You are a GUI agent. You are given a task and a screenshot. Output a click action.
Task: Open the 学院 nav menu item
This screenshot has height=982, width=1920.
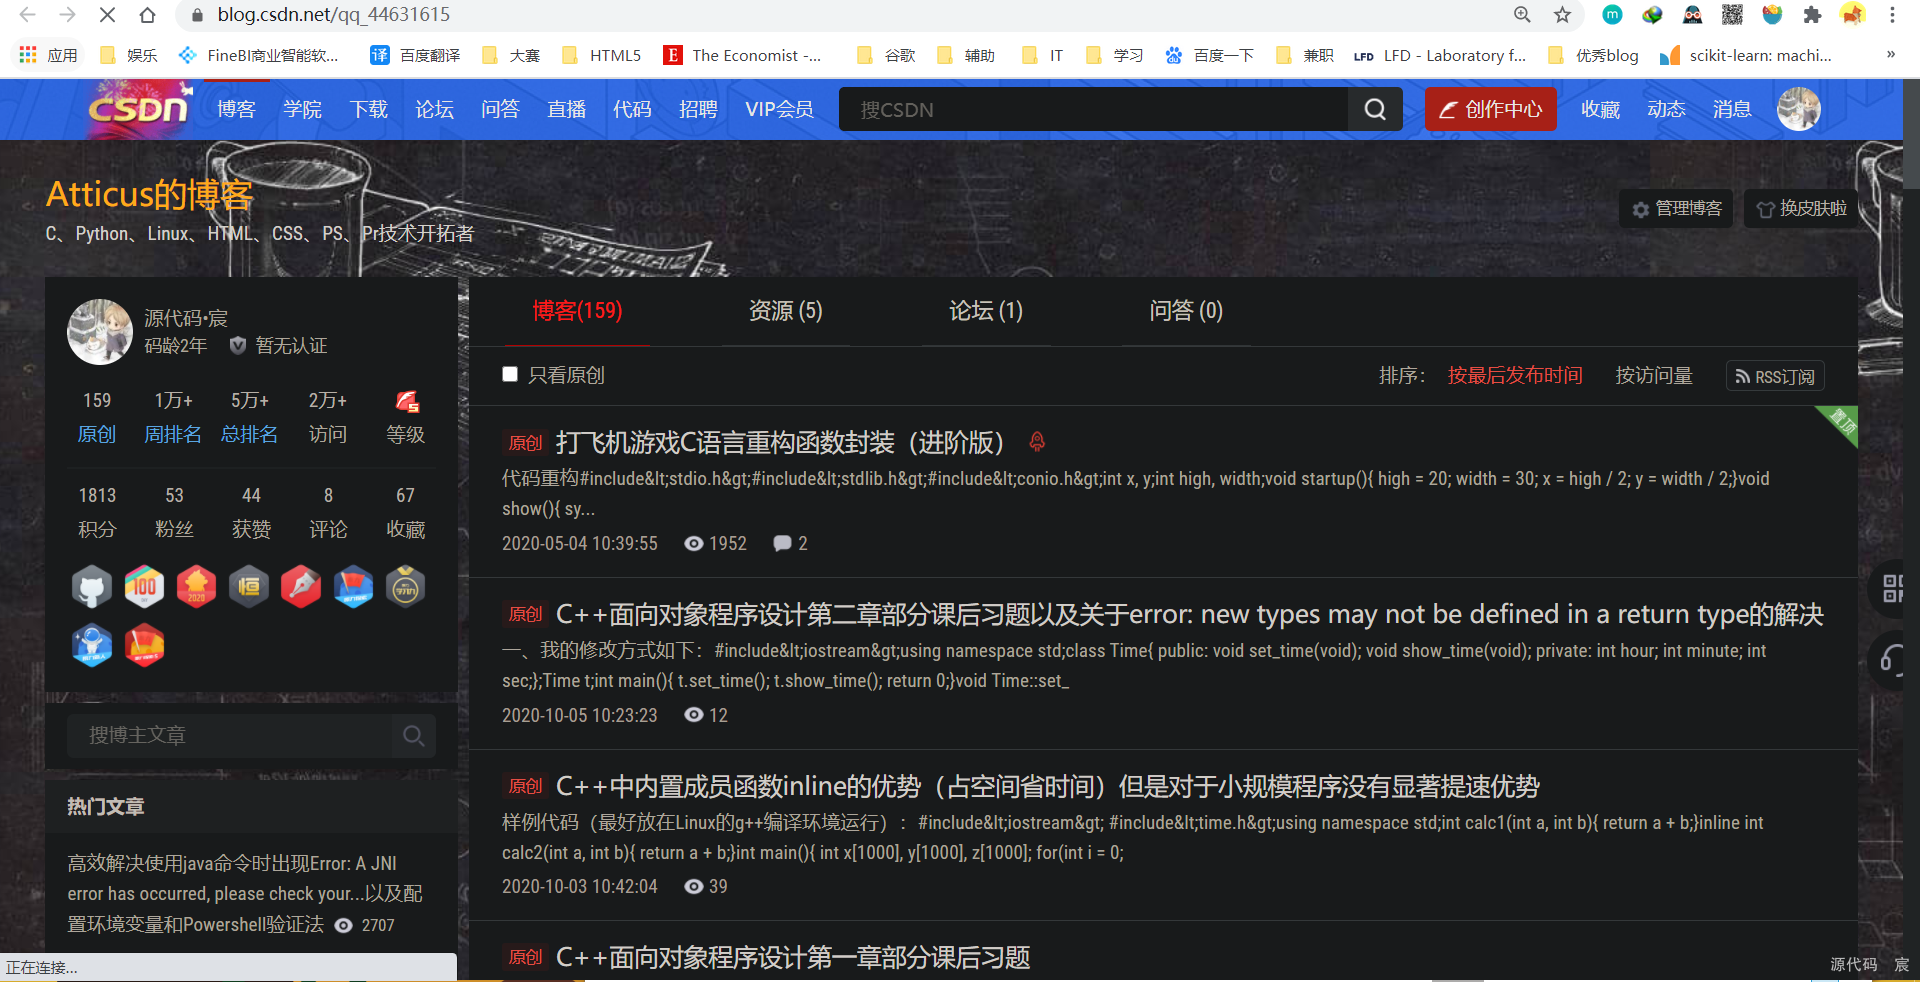point(302,109)
